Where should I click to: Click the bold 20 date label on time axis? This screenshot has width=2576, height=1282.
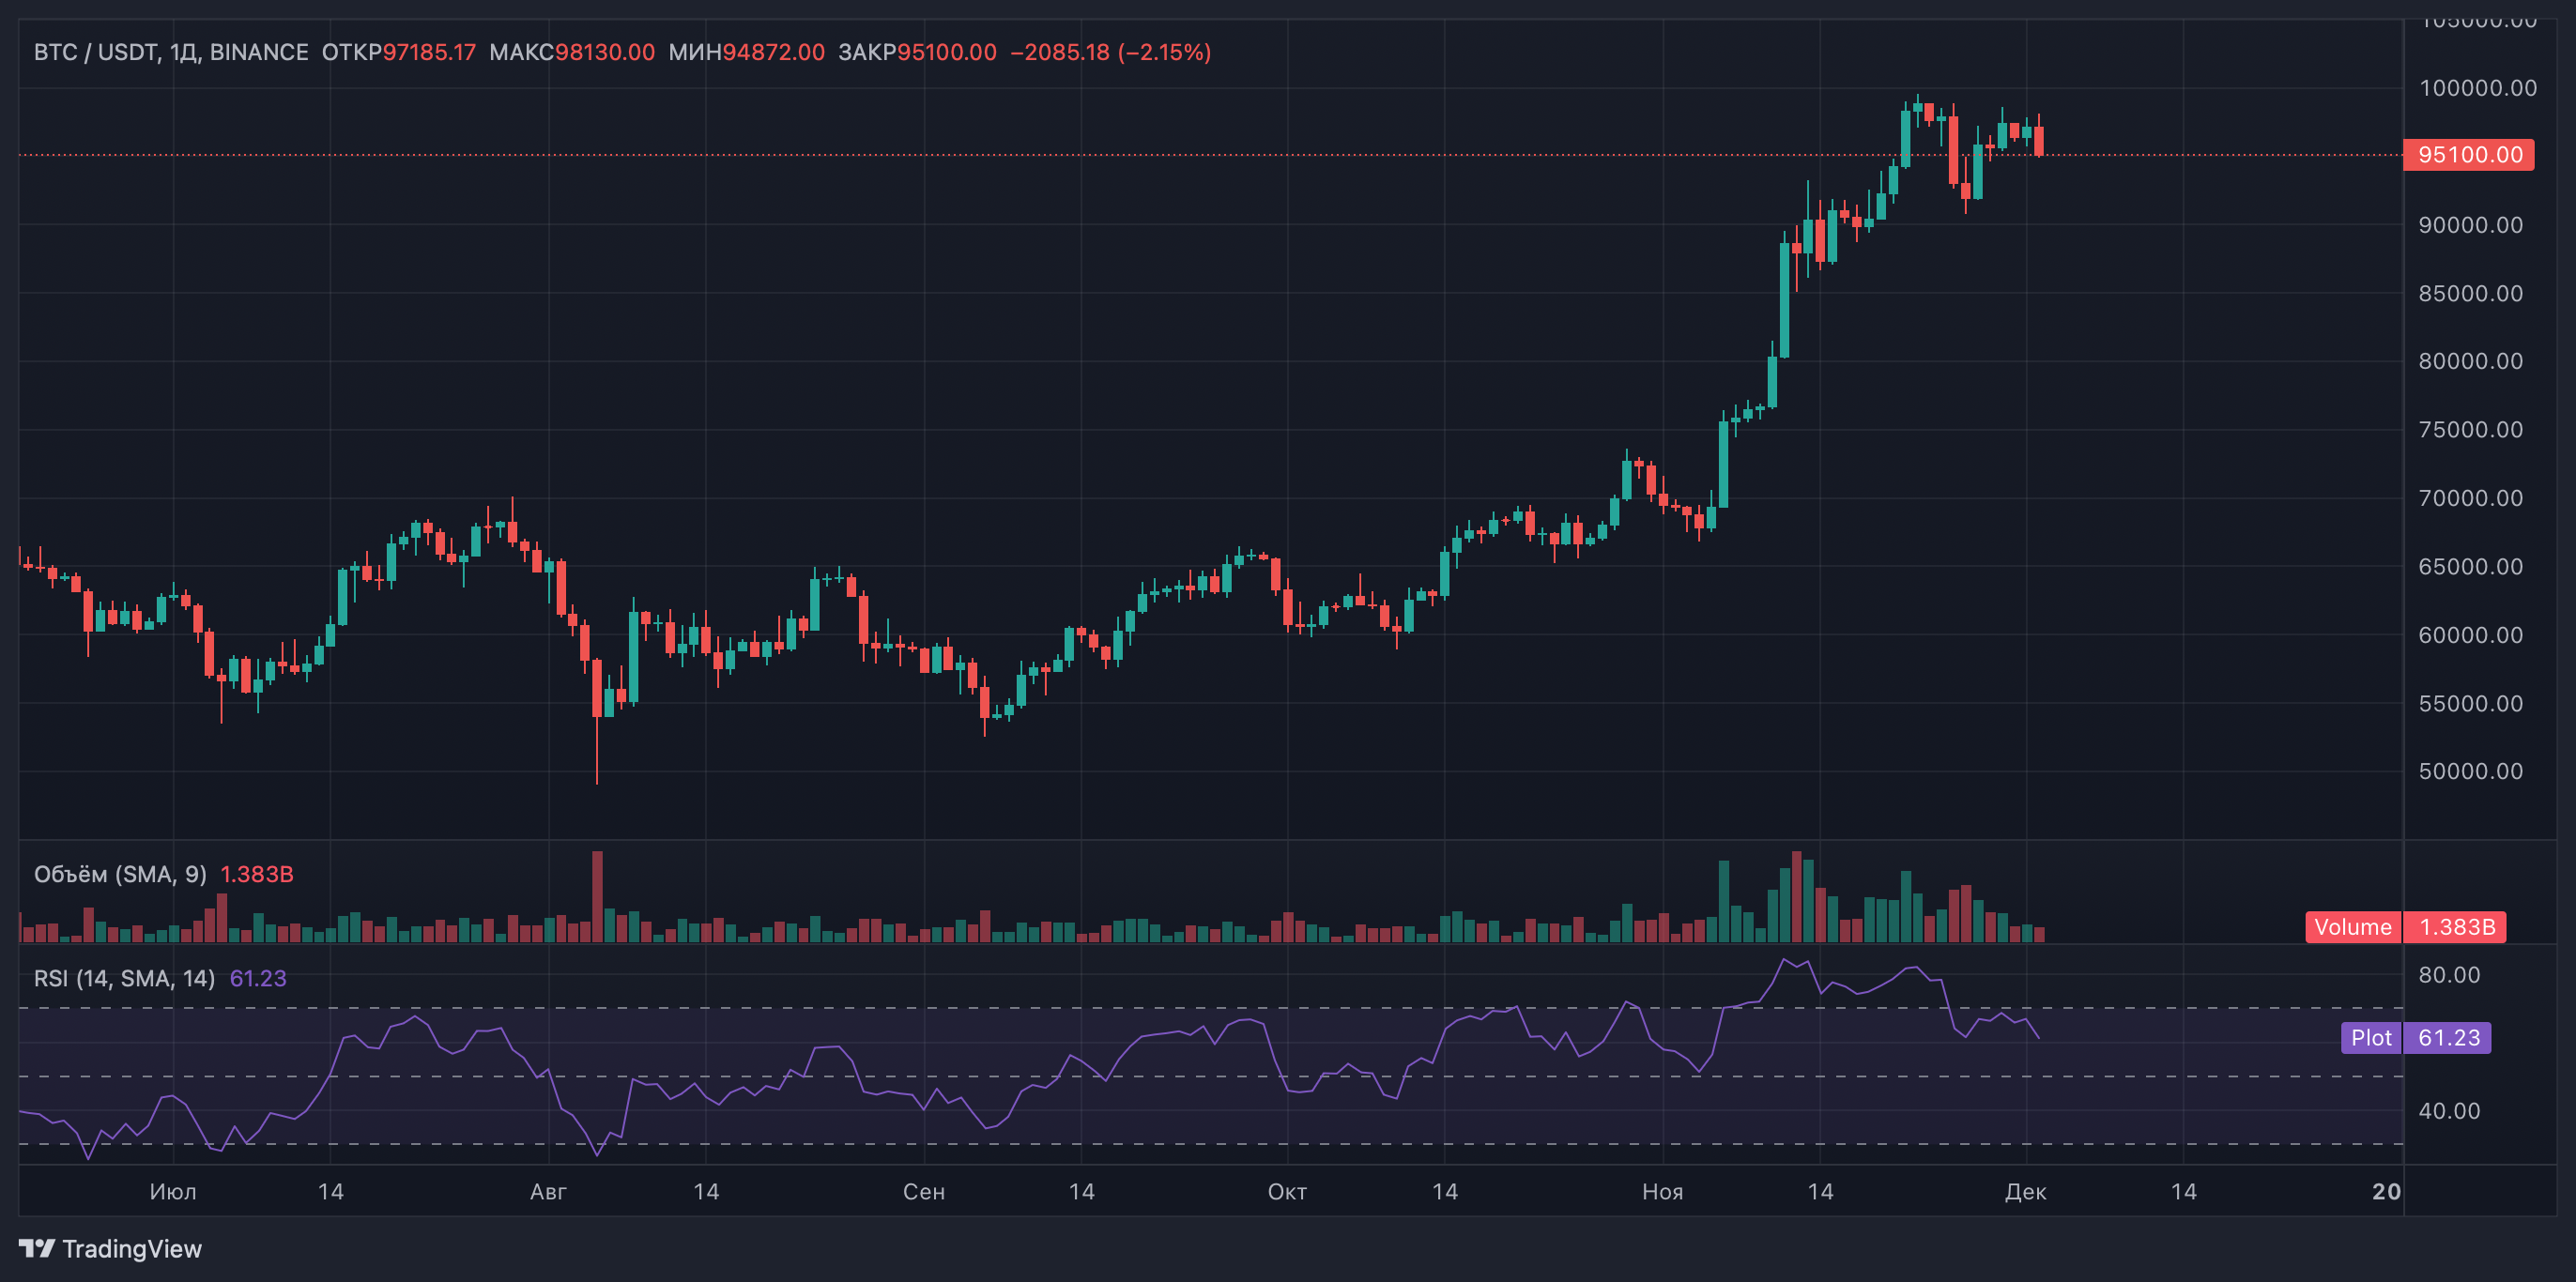click(x=2386, y=1192)
